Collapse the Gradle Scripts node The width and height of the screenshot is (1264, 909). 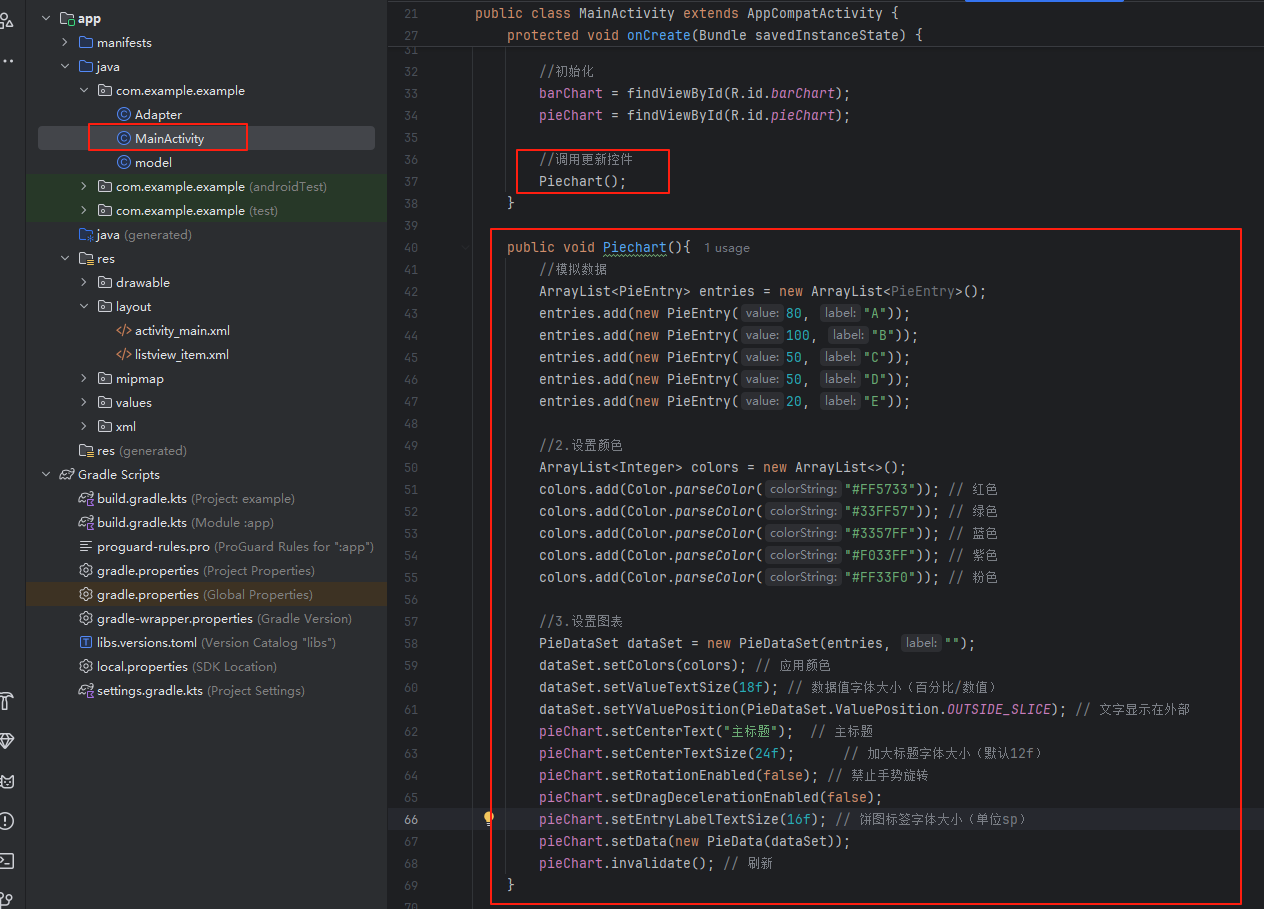(45, 474)
